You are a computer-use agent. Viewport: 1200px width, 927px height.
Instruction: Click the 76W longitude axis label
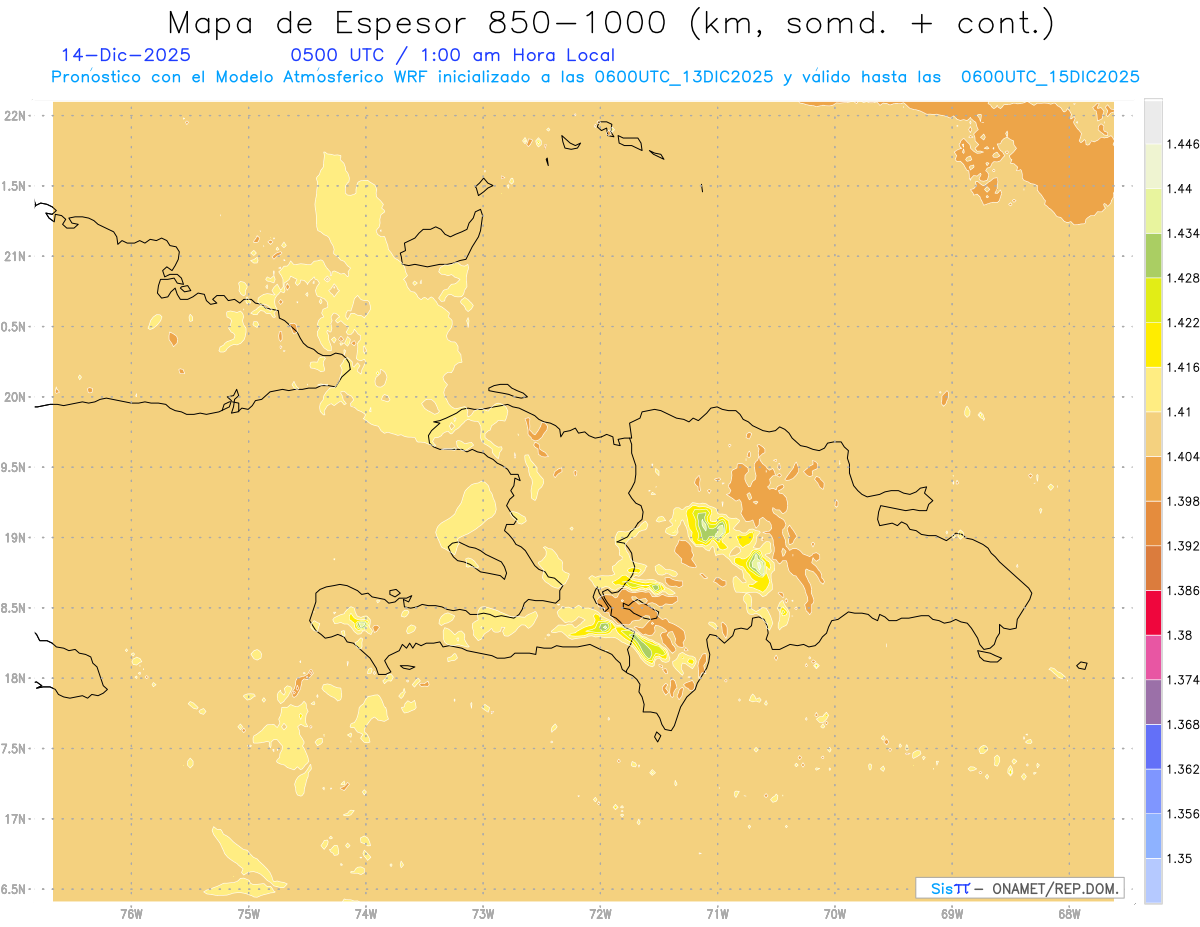click(131, 913)
